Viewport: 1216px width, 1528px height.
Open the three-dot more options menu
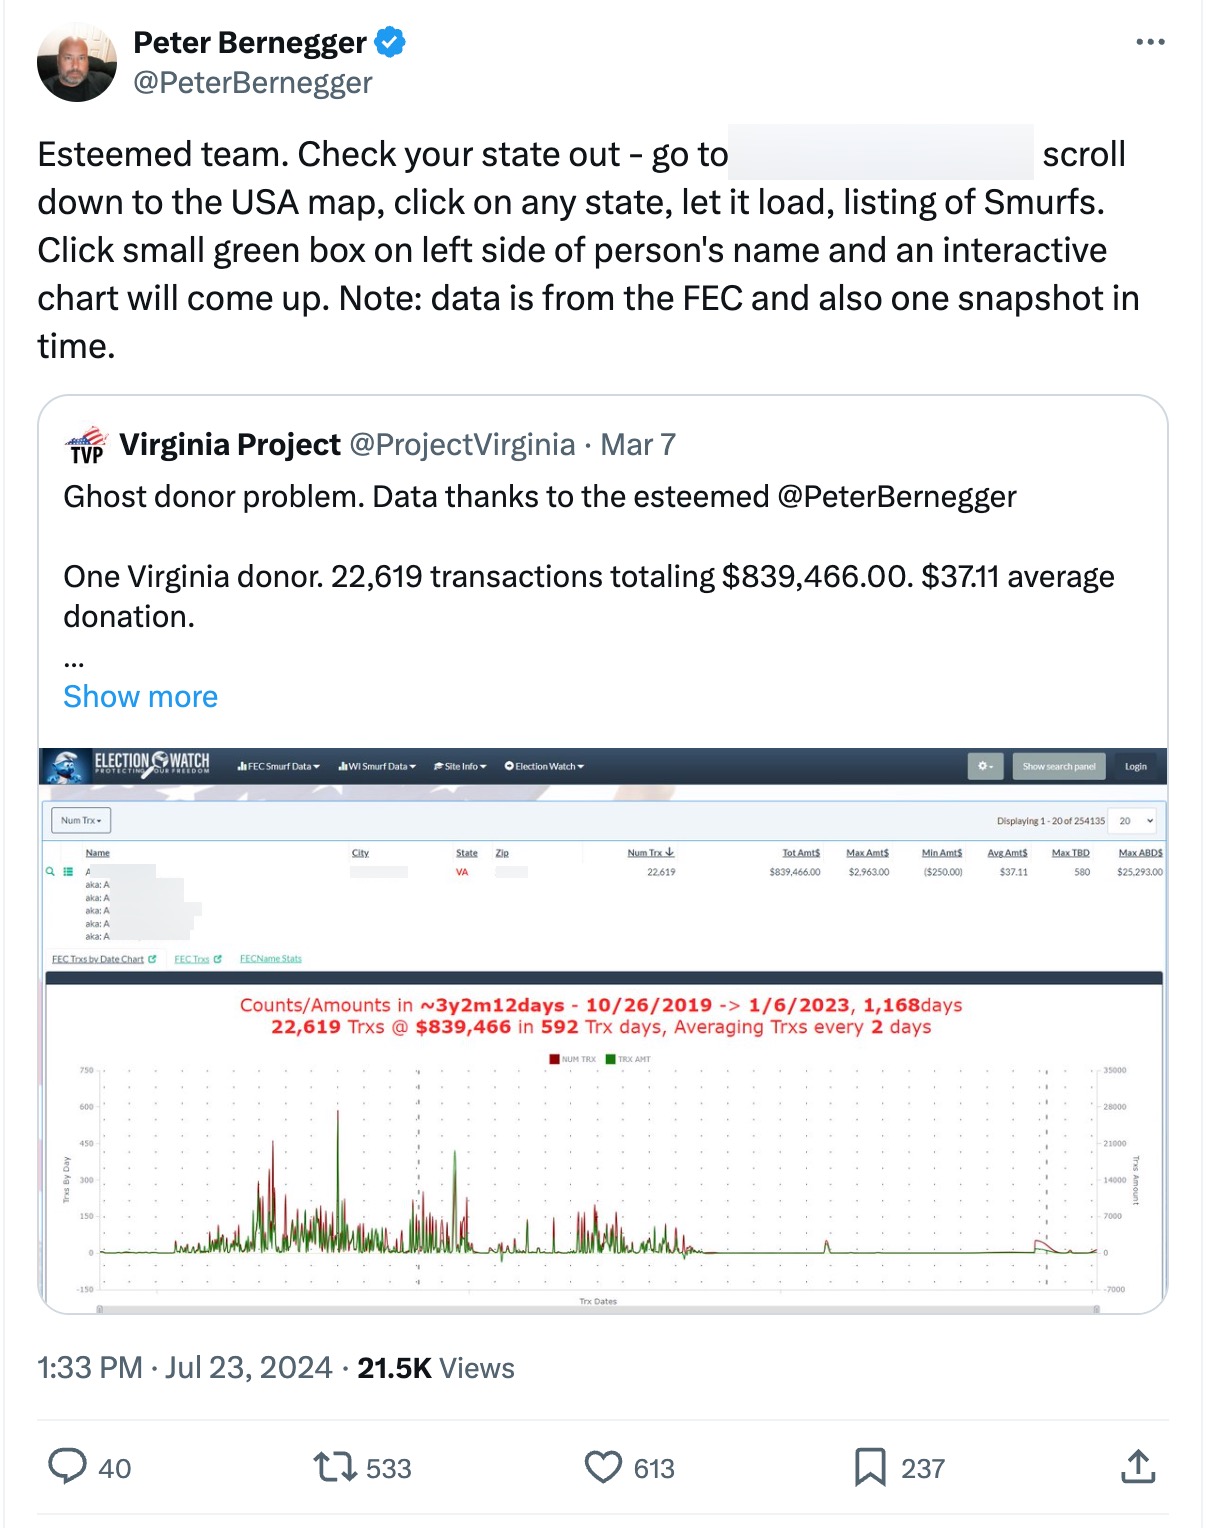click(x=1150, y=42)
